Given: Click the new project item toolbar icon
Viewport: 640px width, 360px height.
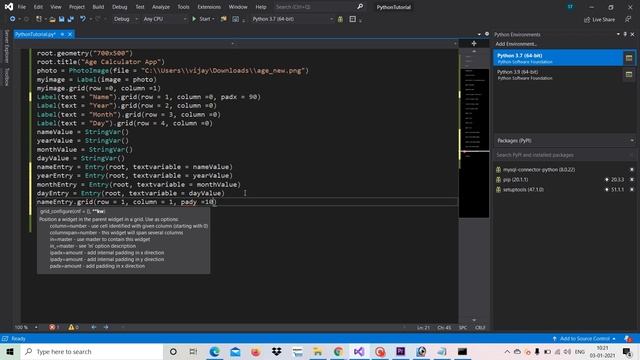Looking at the screenshot, I should pyautogui.click(x=39, y=19).
